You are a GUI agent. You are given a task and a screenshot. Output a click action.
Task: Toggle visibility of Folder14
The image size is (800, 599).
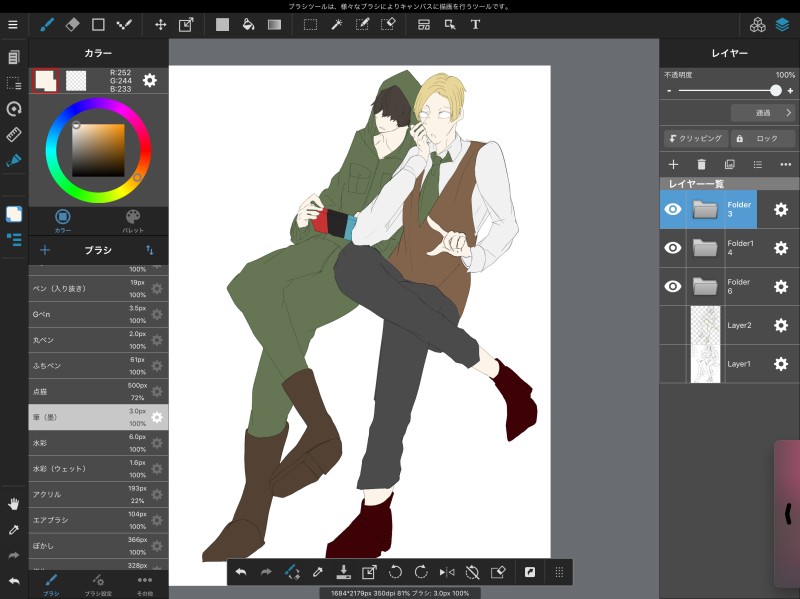[673, 248]
